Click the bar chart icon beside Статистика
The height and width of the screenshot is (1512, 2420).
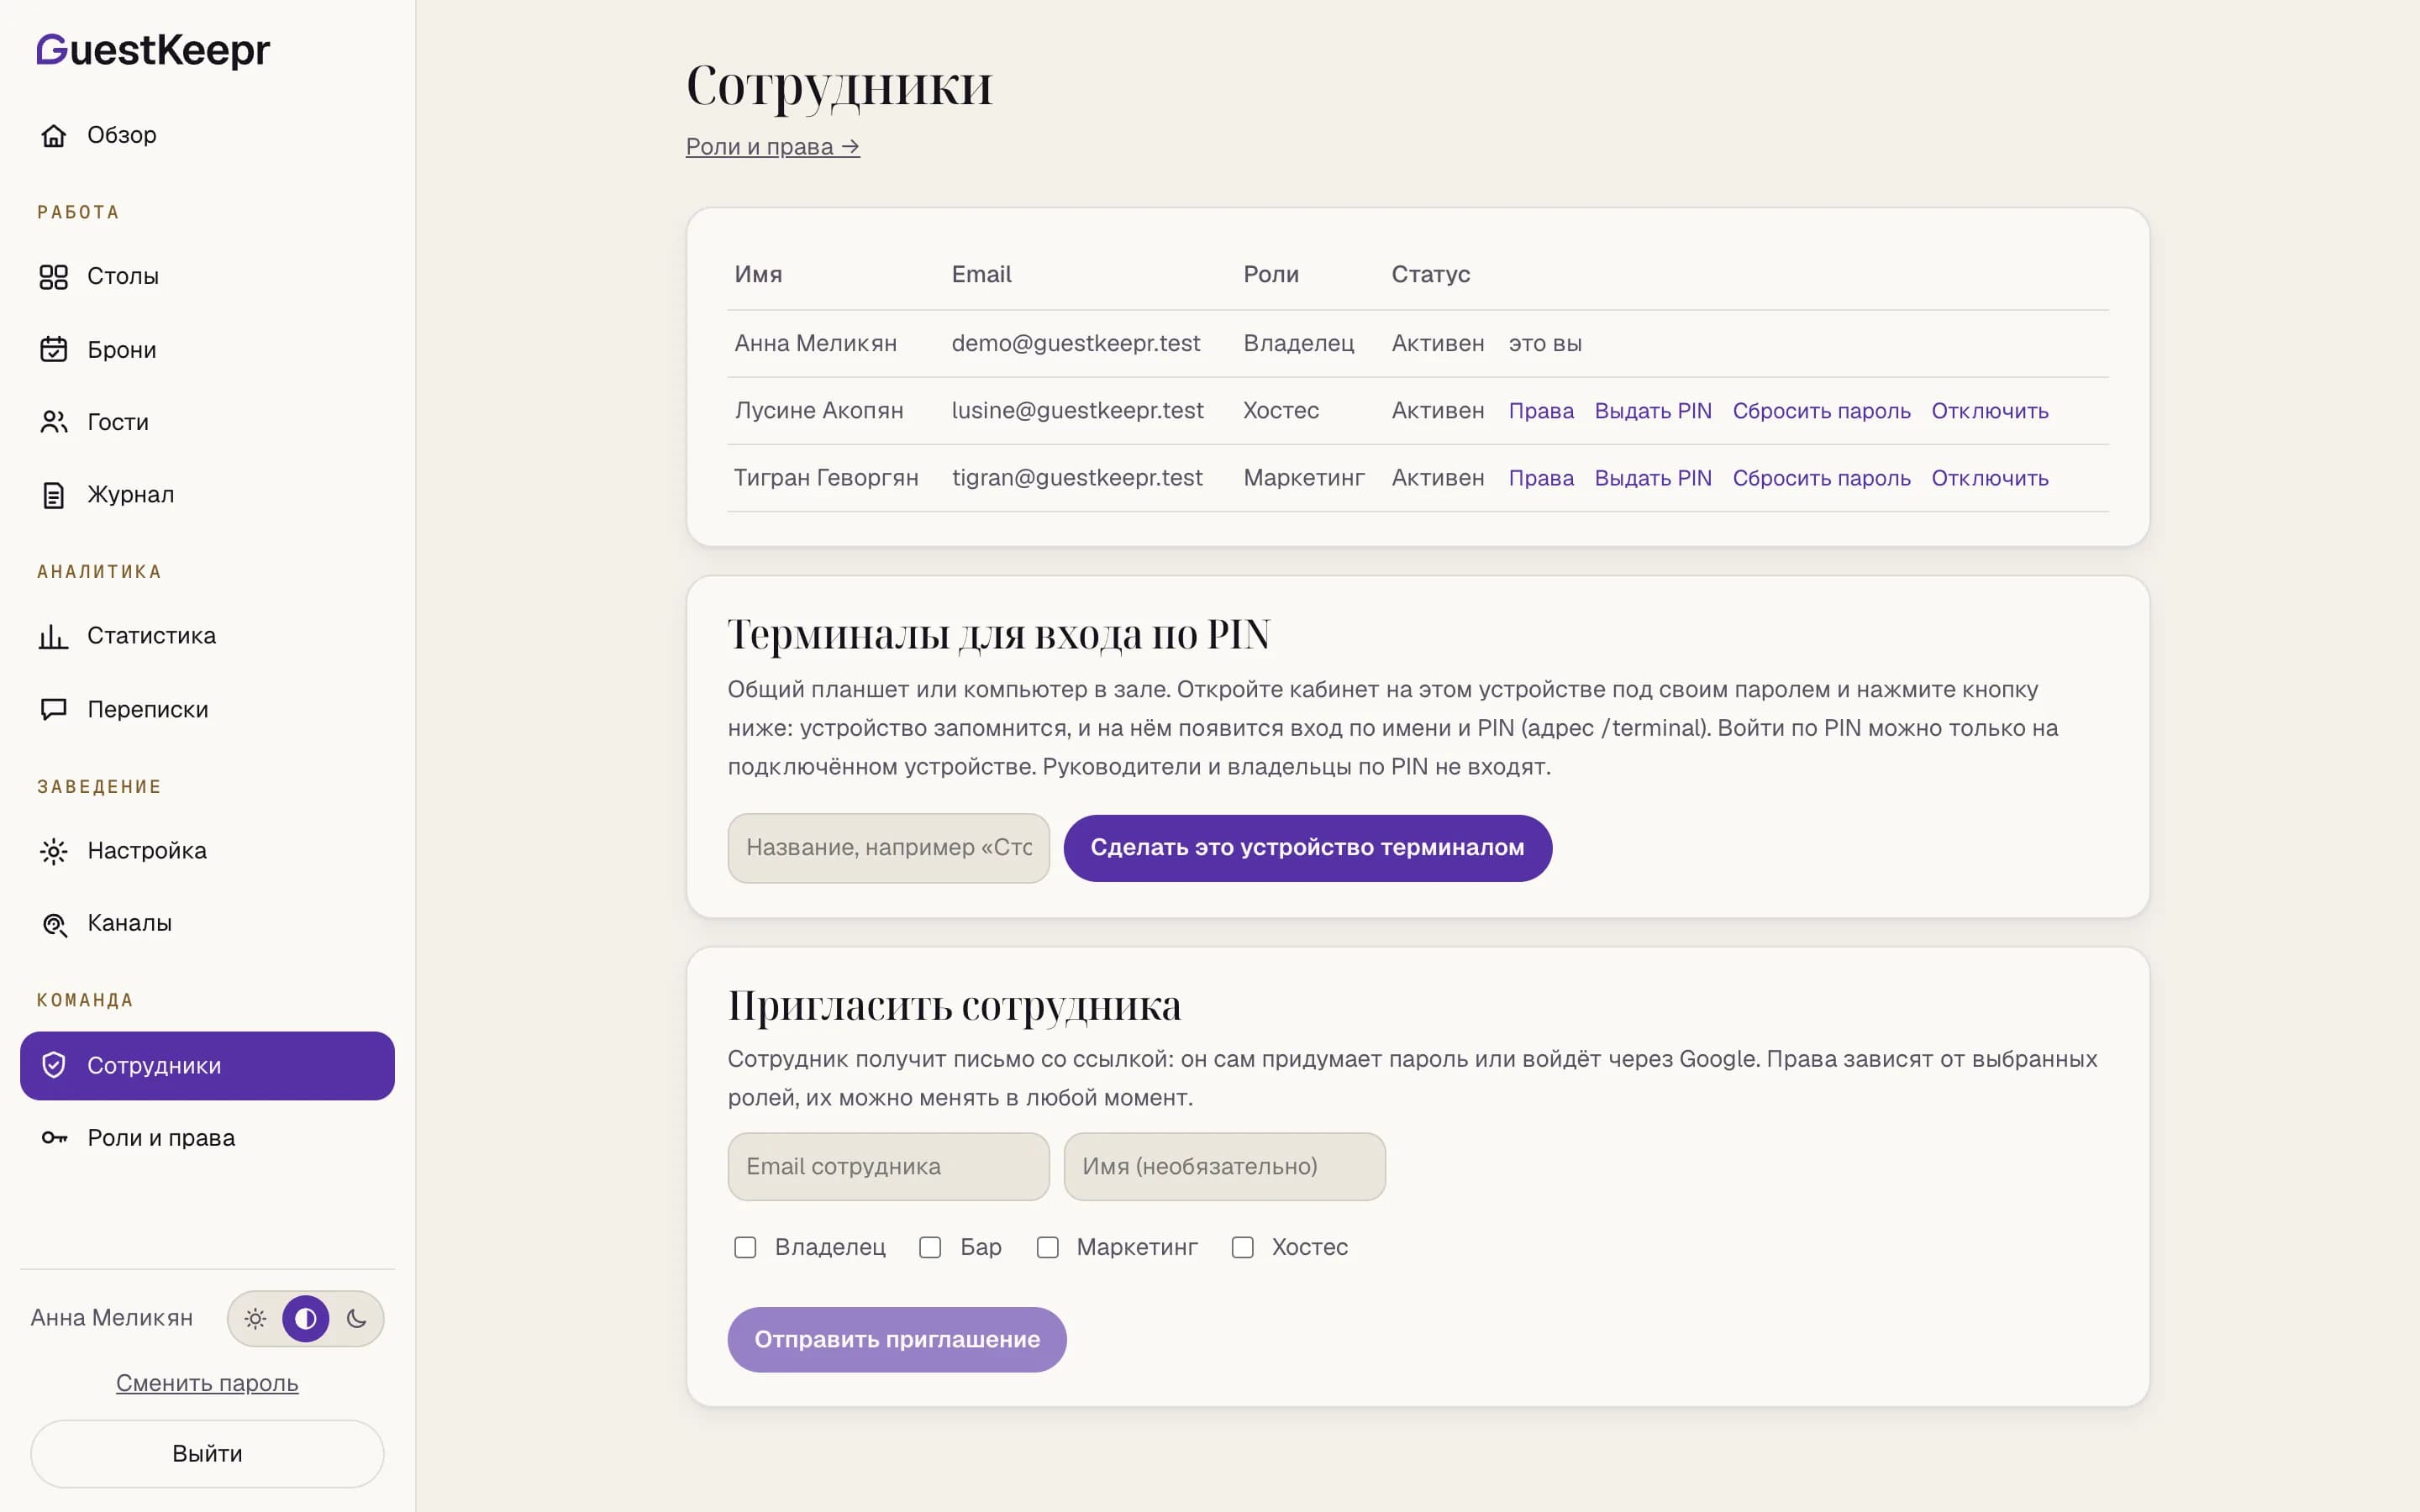click(x=54, y=636)
